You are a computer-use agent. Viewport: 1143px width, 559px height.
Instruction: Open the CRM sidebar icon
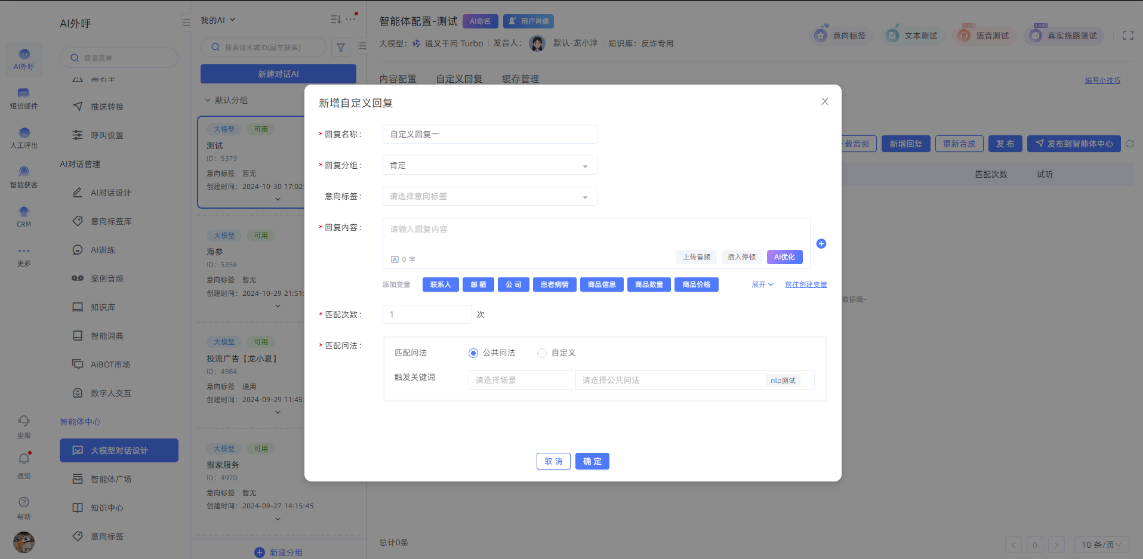pos(24,216)
